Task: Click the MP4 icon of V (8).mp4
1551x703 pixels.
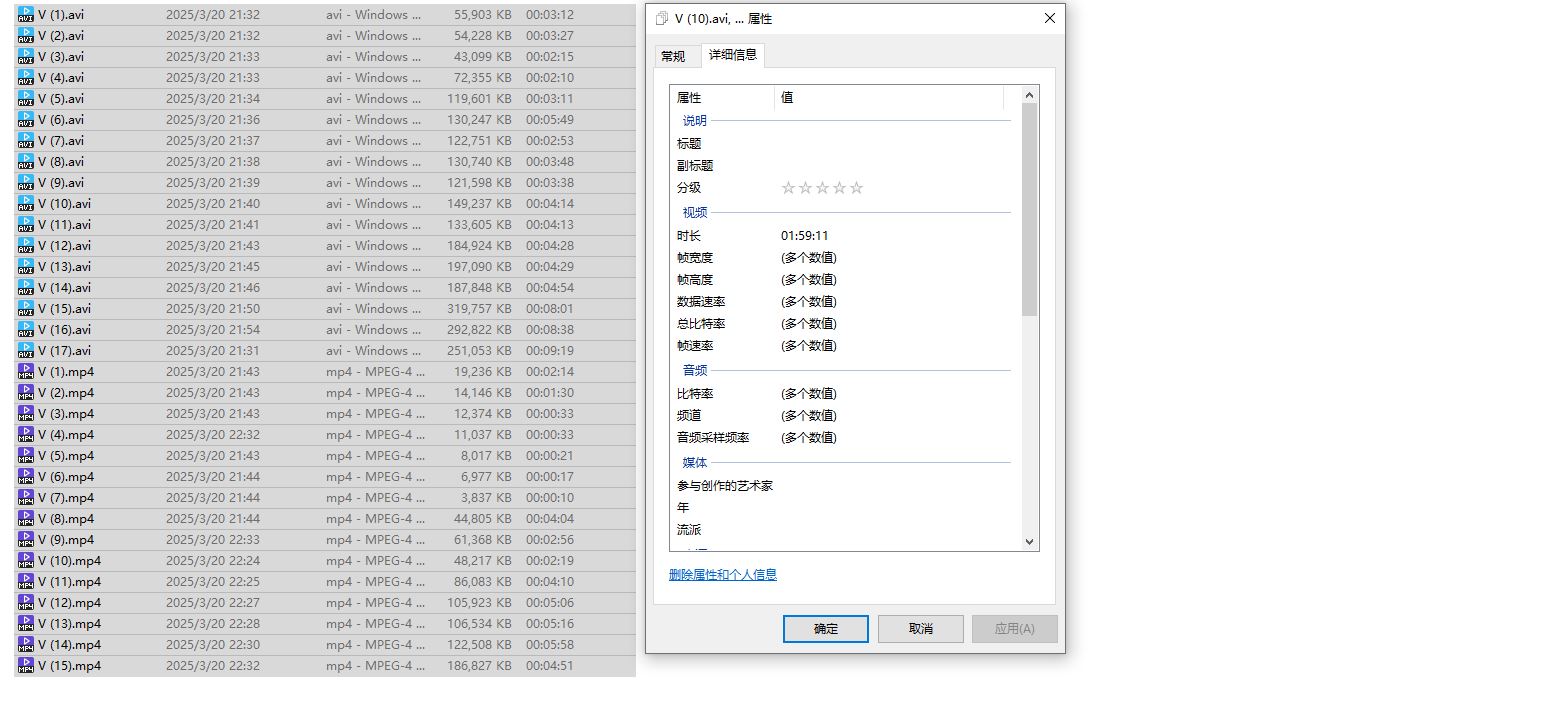Action: (26, 518)
